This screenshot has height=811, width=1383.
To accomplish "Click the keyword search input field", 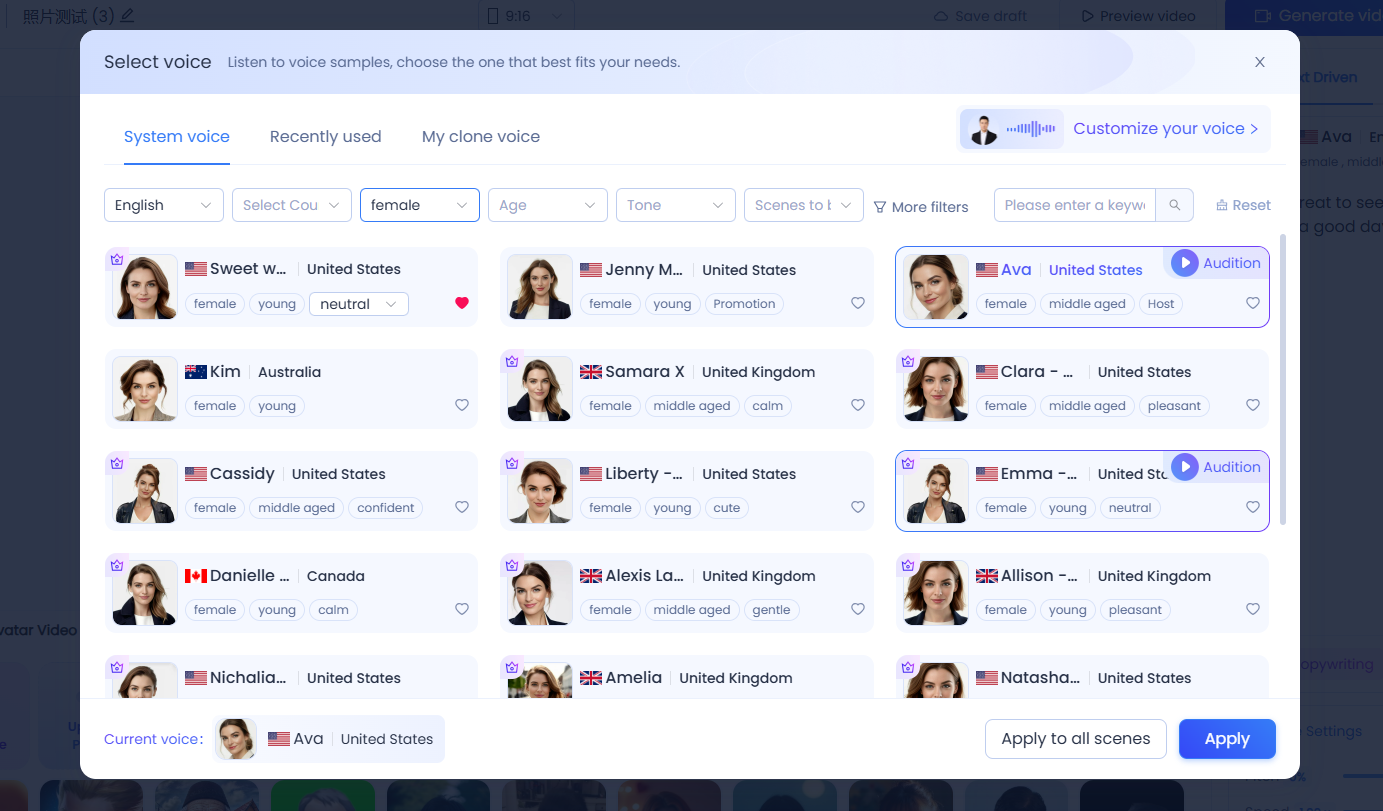I will tap(1074, 205).
